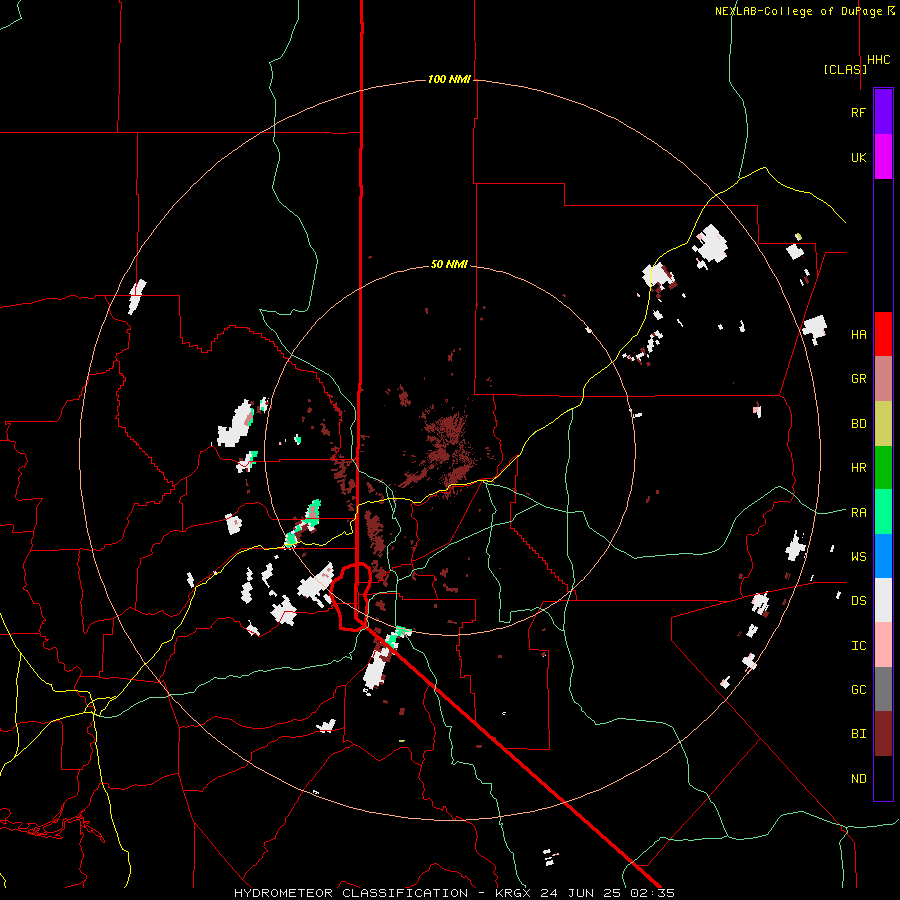Click the brown BI legend swatch
Image resolution: width=900 pixels, height=900 pixels.
[883, 734]
